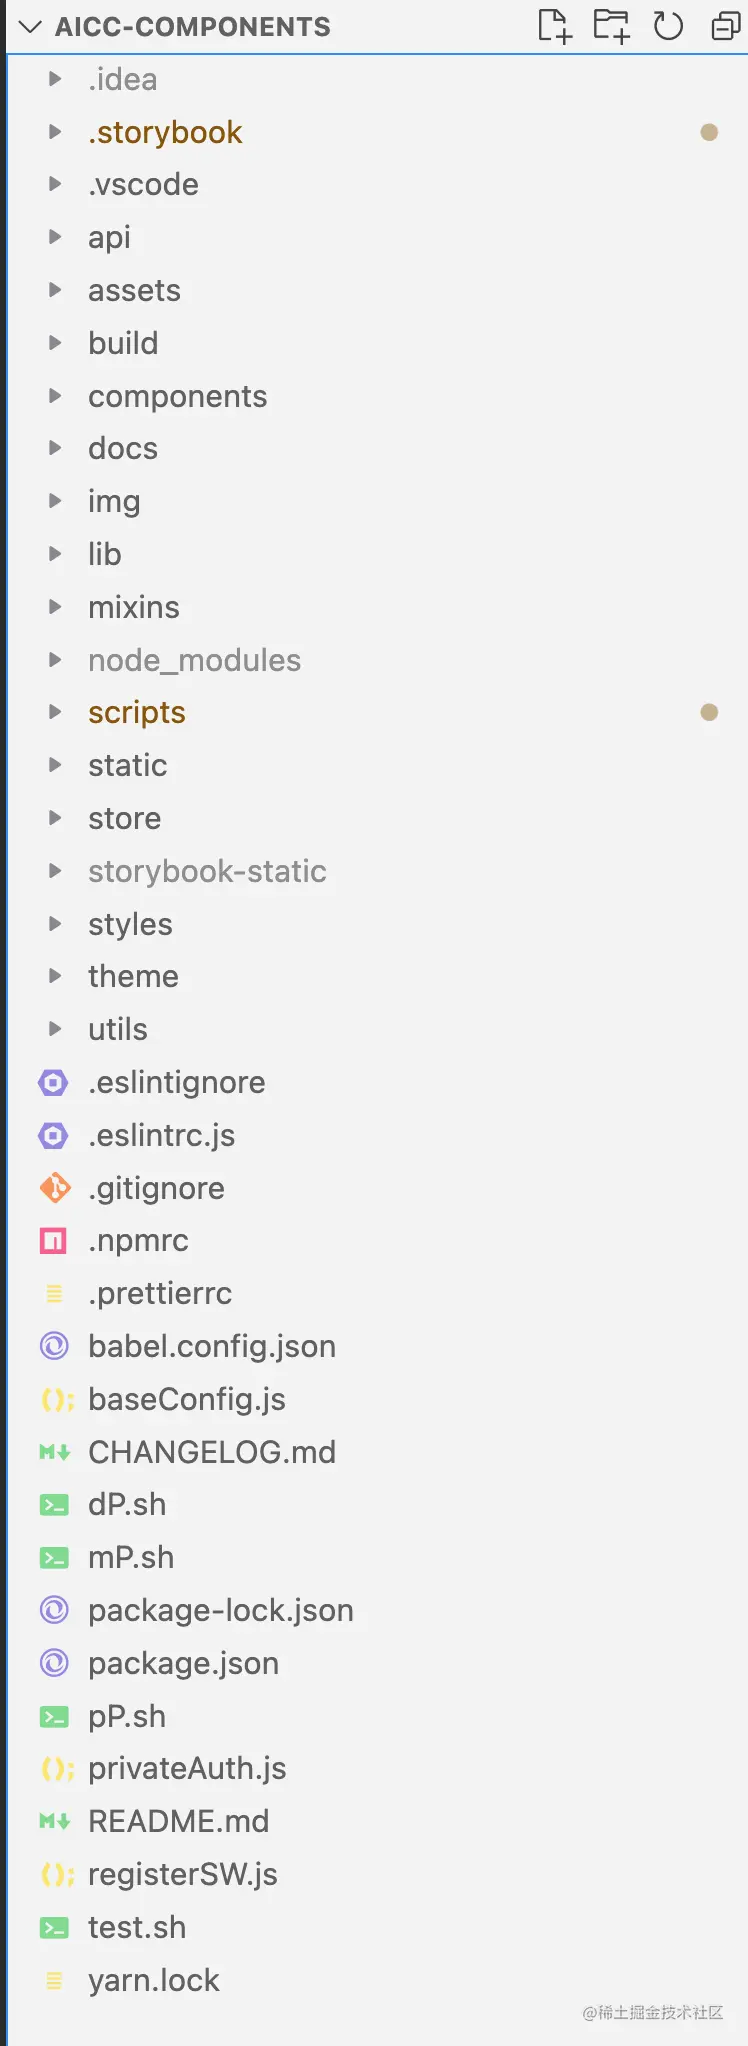
Task: Open the babel.config.json file
Action: click(211, 1347)
